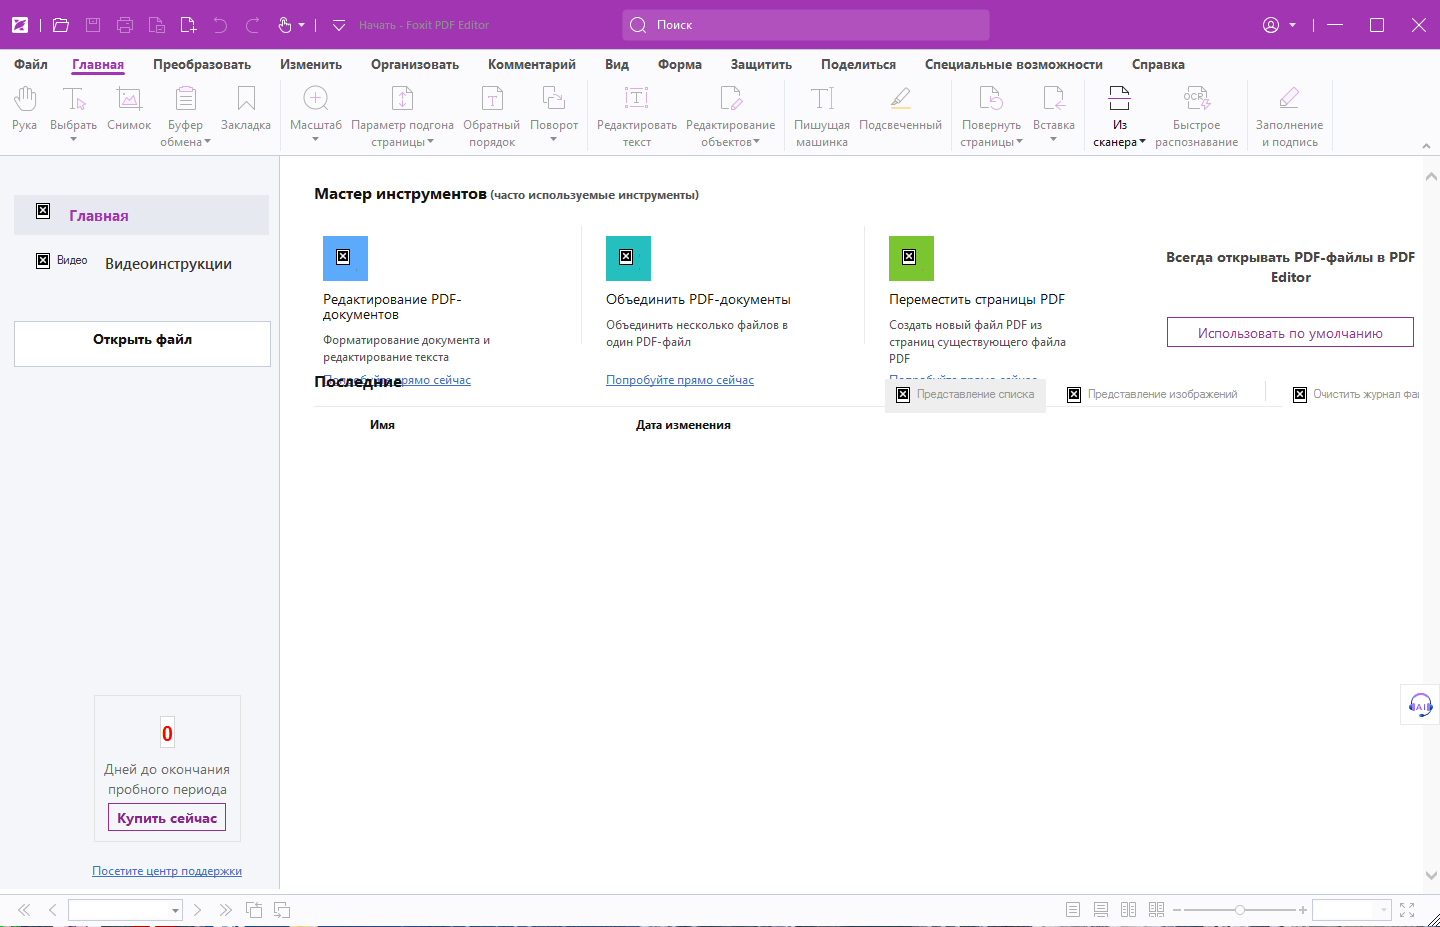Viewport: 1440px width, 927px height.
Task: Click Обратный порядок reflow tool
Action: coord(492,116)
